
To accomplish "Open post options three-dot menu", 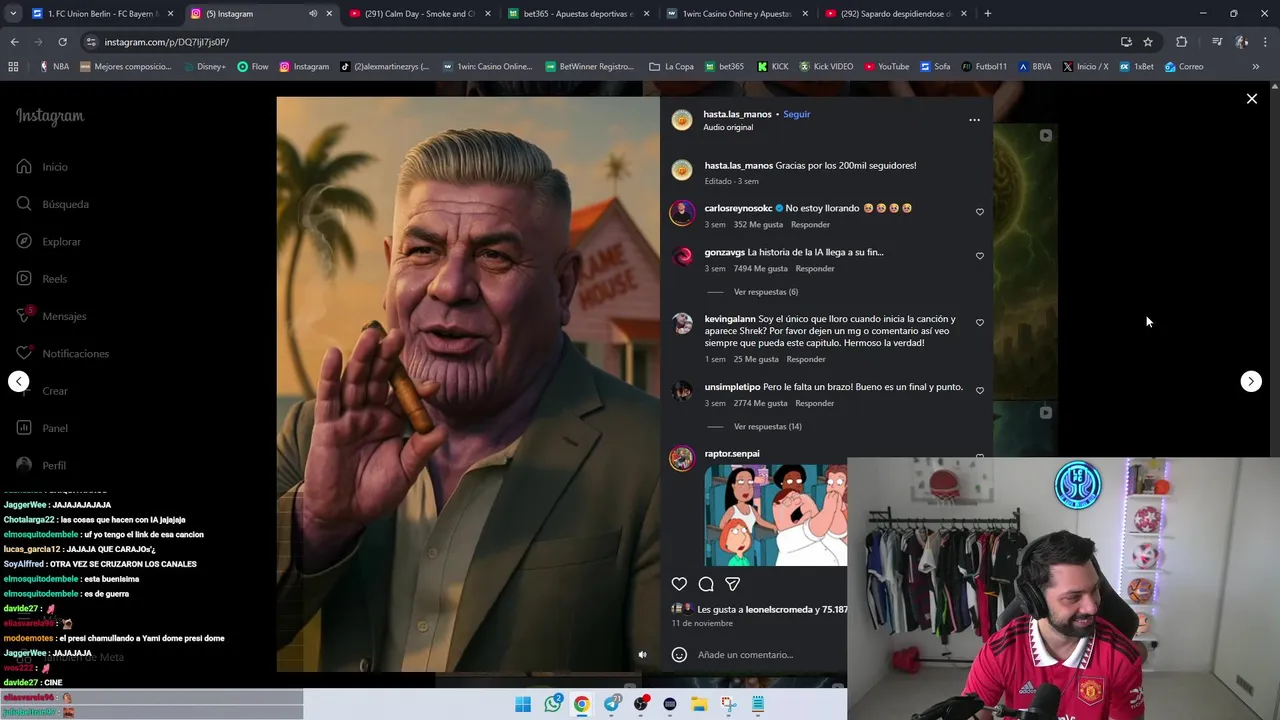I will 974,120.
